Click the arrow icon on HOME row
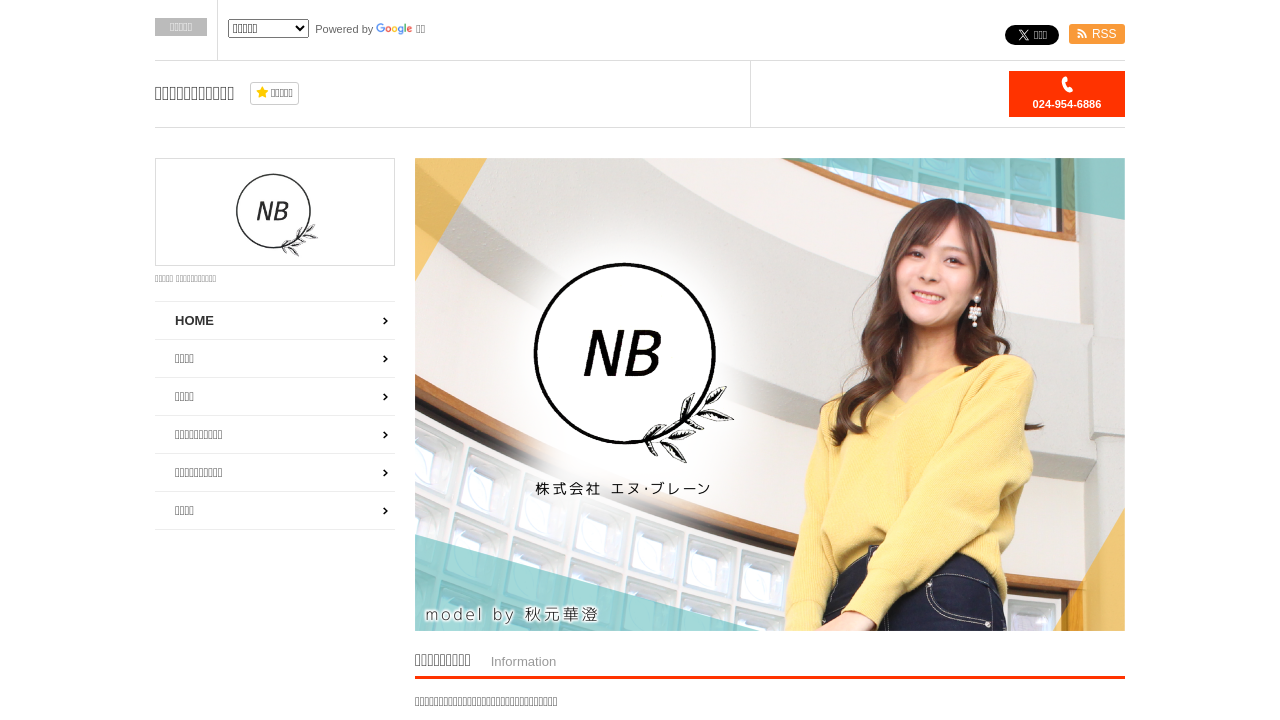 [x=385, y=321]
